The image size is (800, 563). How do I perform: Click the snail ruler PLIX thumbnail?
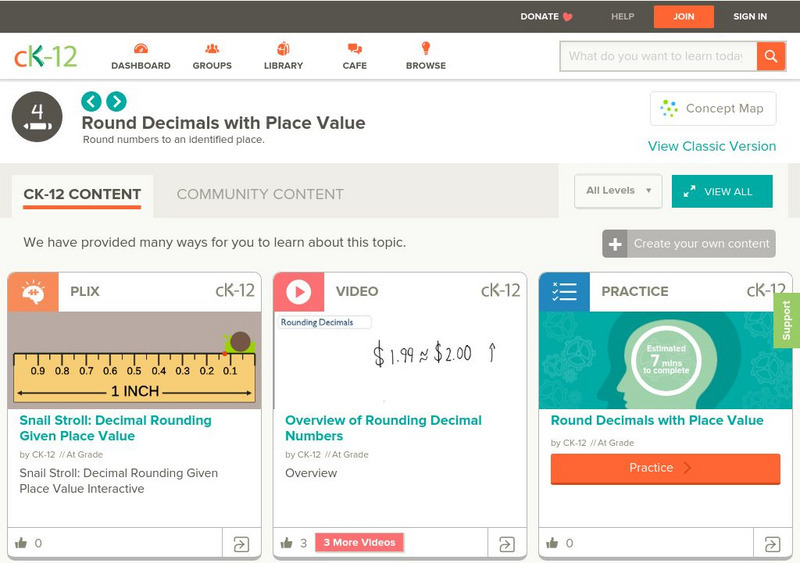pyautogui.click(x=134, y=360)
